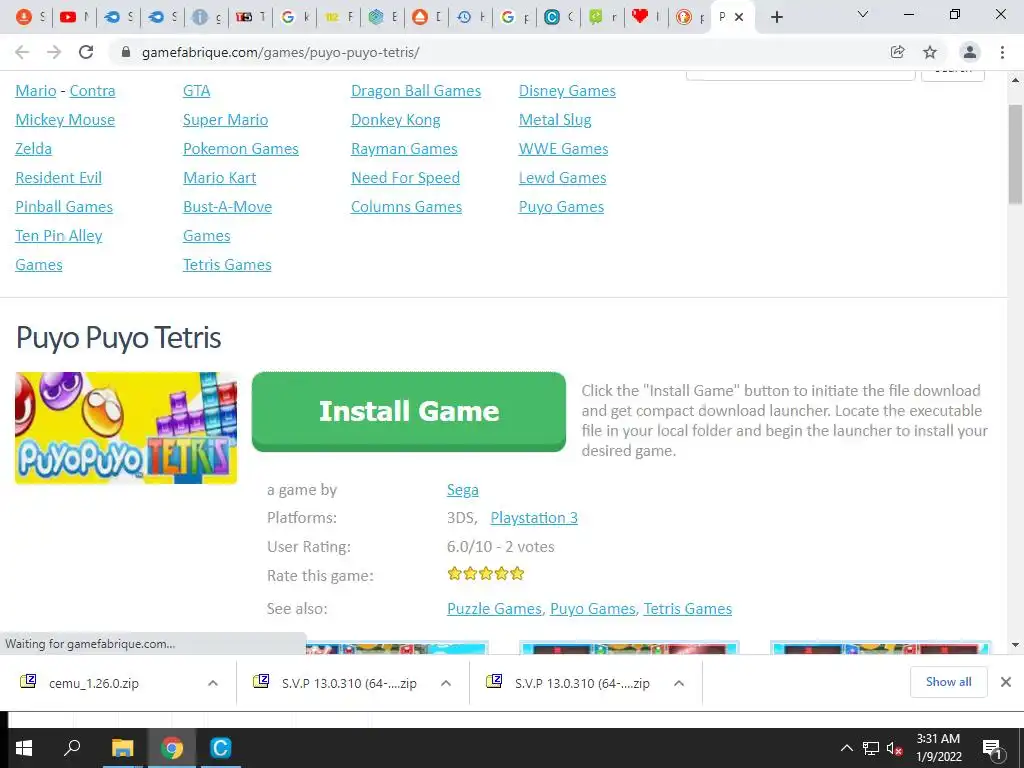Expand options for cemu_1.26.0.zip download
1024x768 pixels.
213,683
